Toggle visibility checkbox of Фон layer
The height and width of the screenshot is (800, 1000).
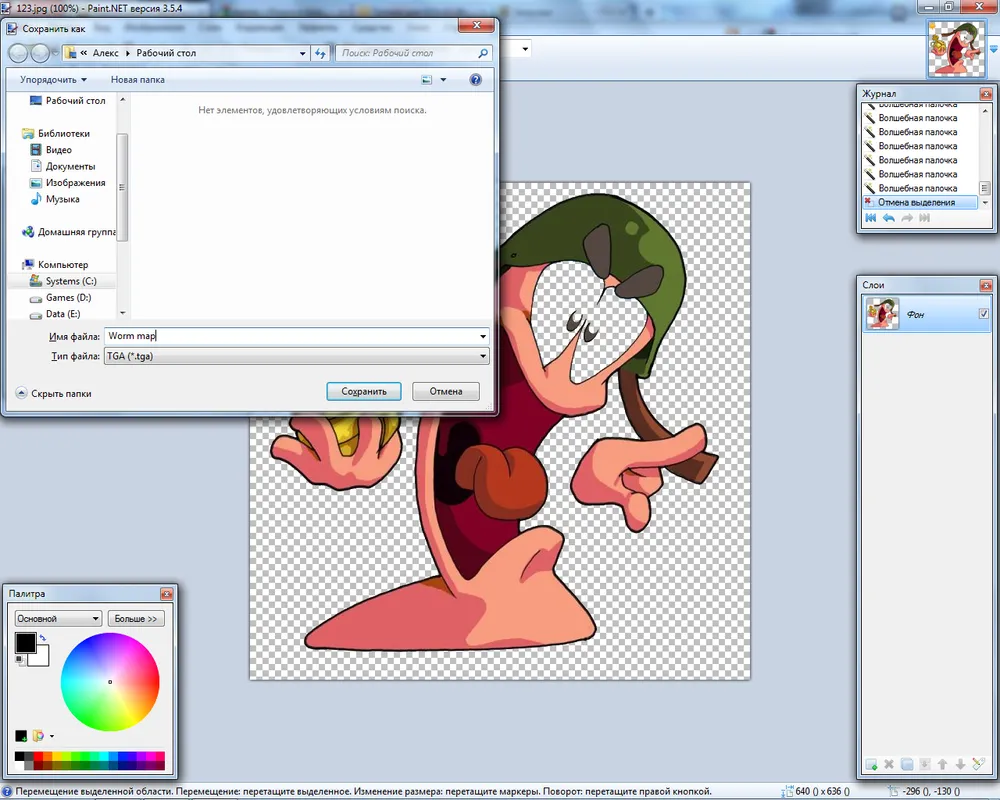(984, 314)
